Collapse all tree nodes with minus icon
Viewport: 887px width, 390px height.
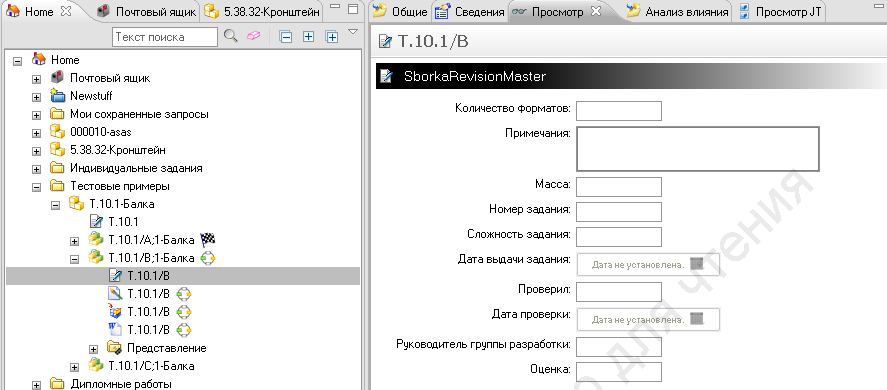pos(286,37)
